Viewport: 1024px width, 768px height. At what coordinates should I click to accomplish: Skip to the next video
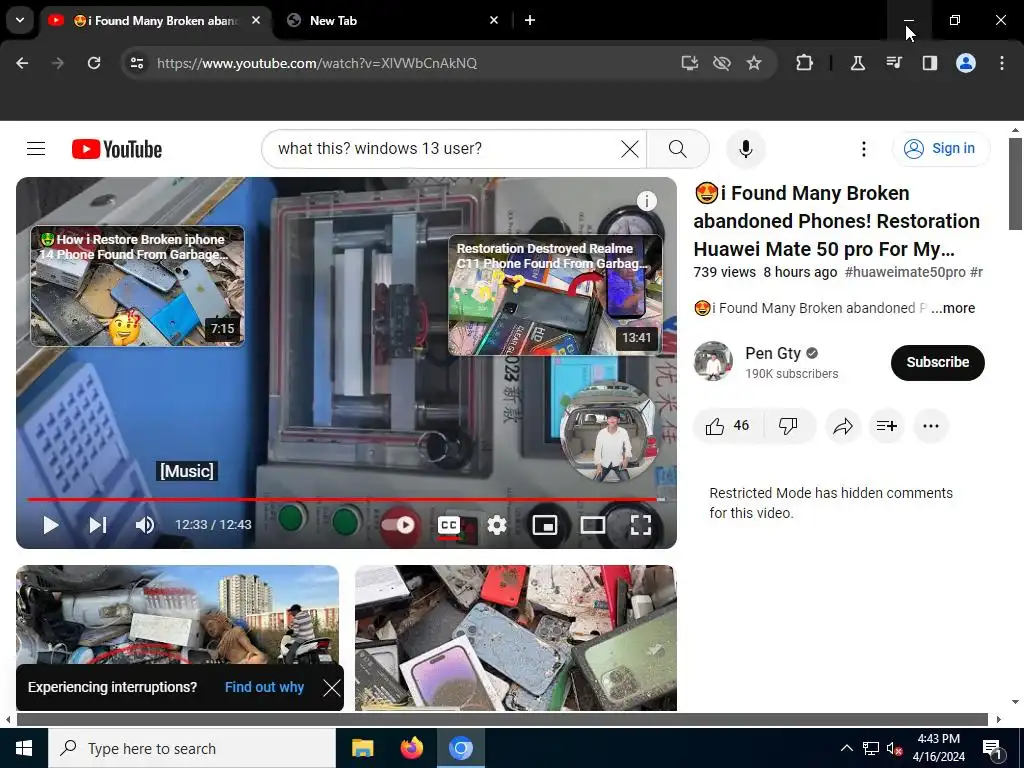(98, 525)
